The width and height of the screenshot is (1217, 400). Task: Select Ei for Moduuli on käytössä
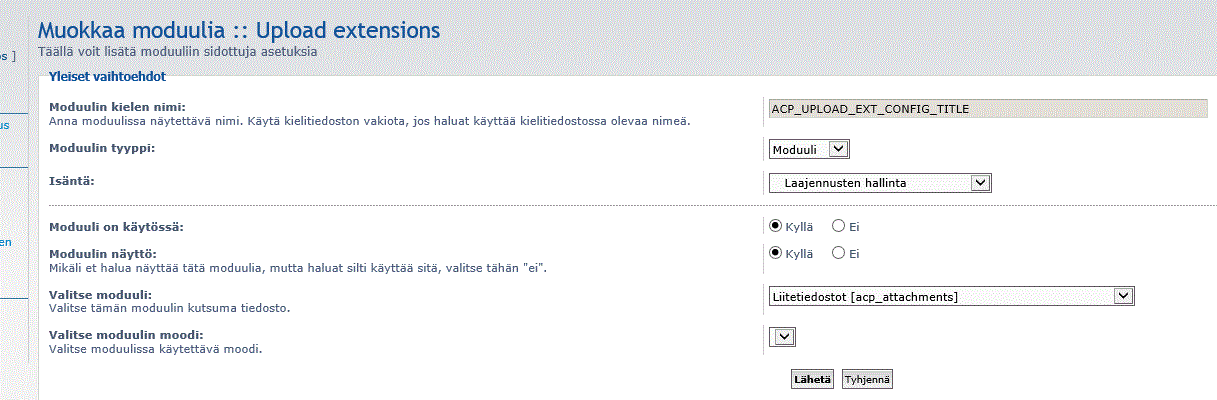click(839, 226)
